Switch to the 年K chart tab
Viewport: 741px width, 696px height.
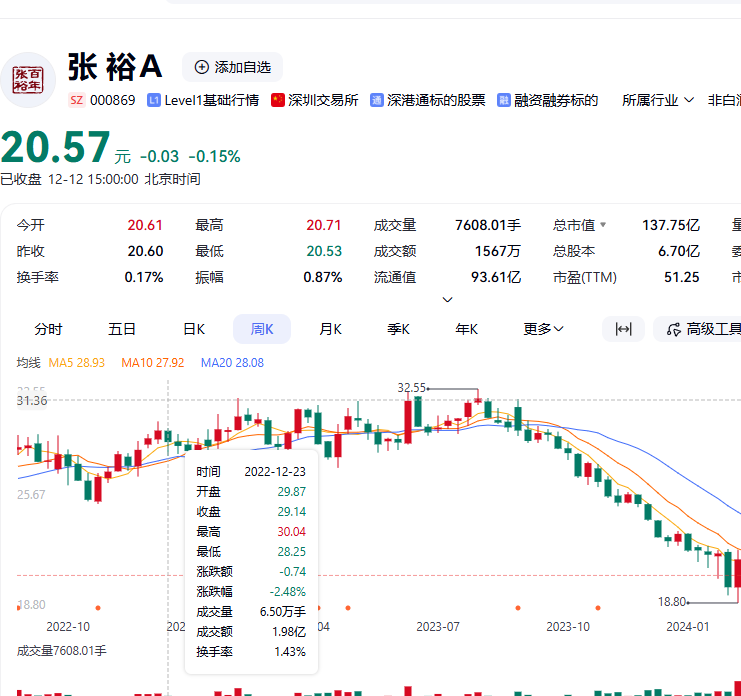tap(466, 329)
